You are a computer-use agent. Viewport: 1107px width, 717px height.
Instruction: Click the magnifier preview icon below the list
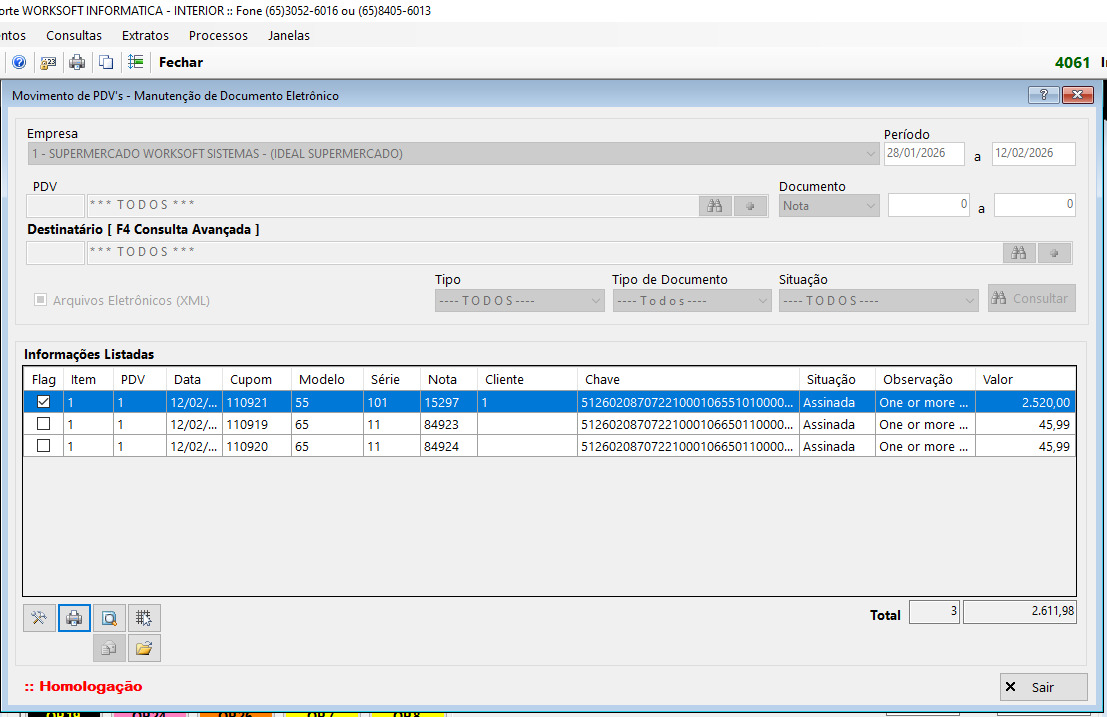pos(109,618)
